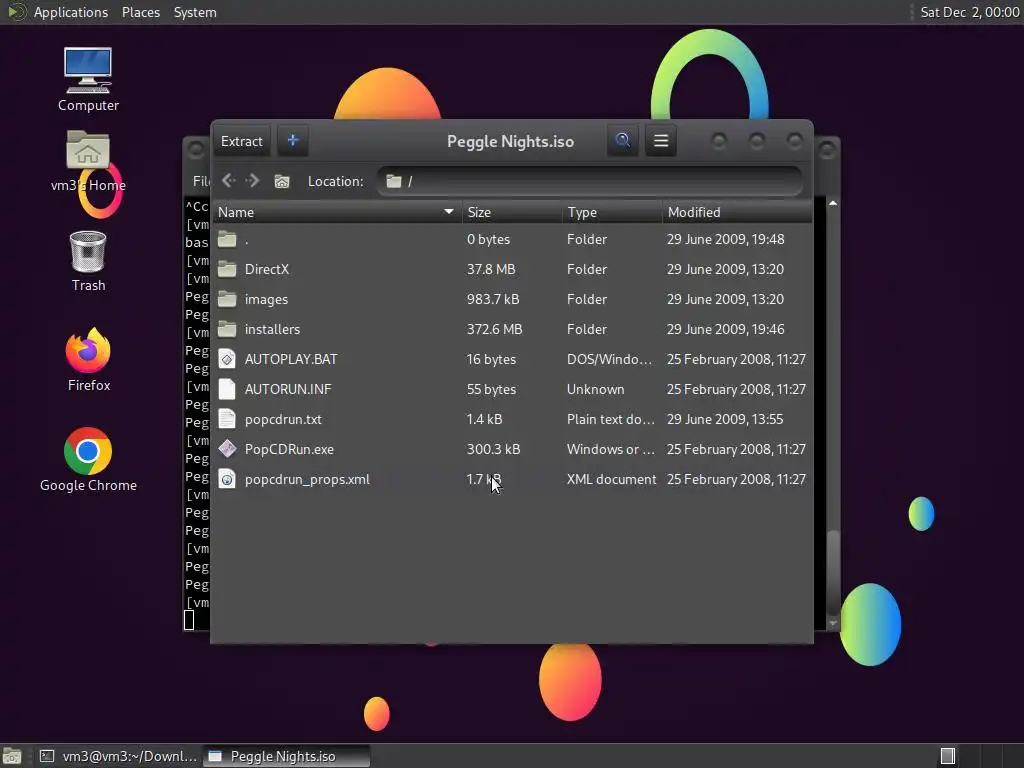Go to archive home folder icon
This screenshot has height=768, width=1024.
tap(281, 181)
